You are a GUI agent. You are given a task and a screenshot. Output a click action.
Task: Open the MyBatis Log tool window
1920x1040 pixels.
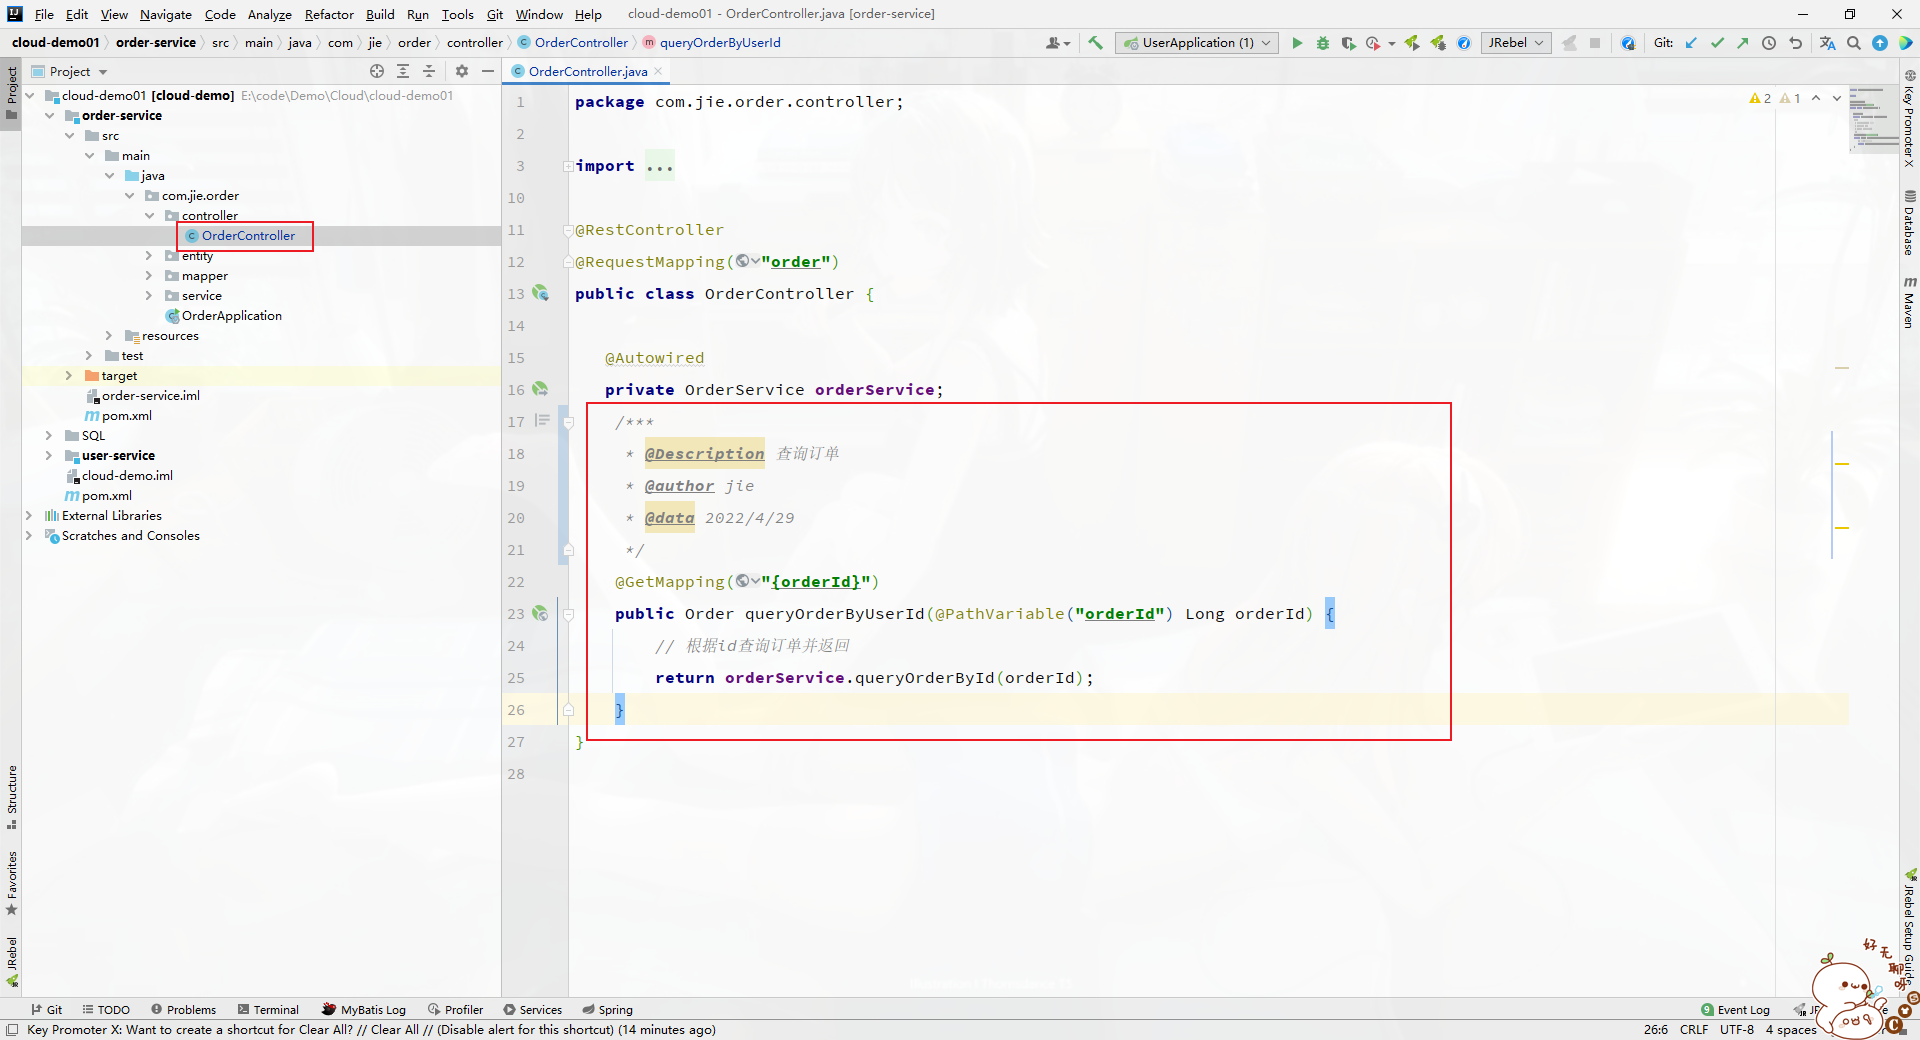click(364, 1010)
